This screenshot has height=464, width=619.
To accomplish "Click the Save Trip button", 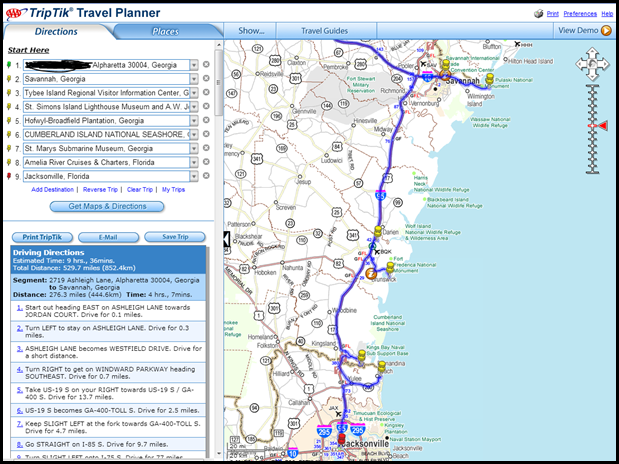I will (175, 237).
